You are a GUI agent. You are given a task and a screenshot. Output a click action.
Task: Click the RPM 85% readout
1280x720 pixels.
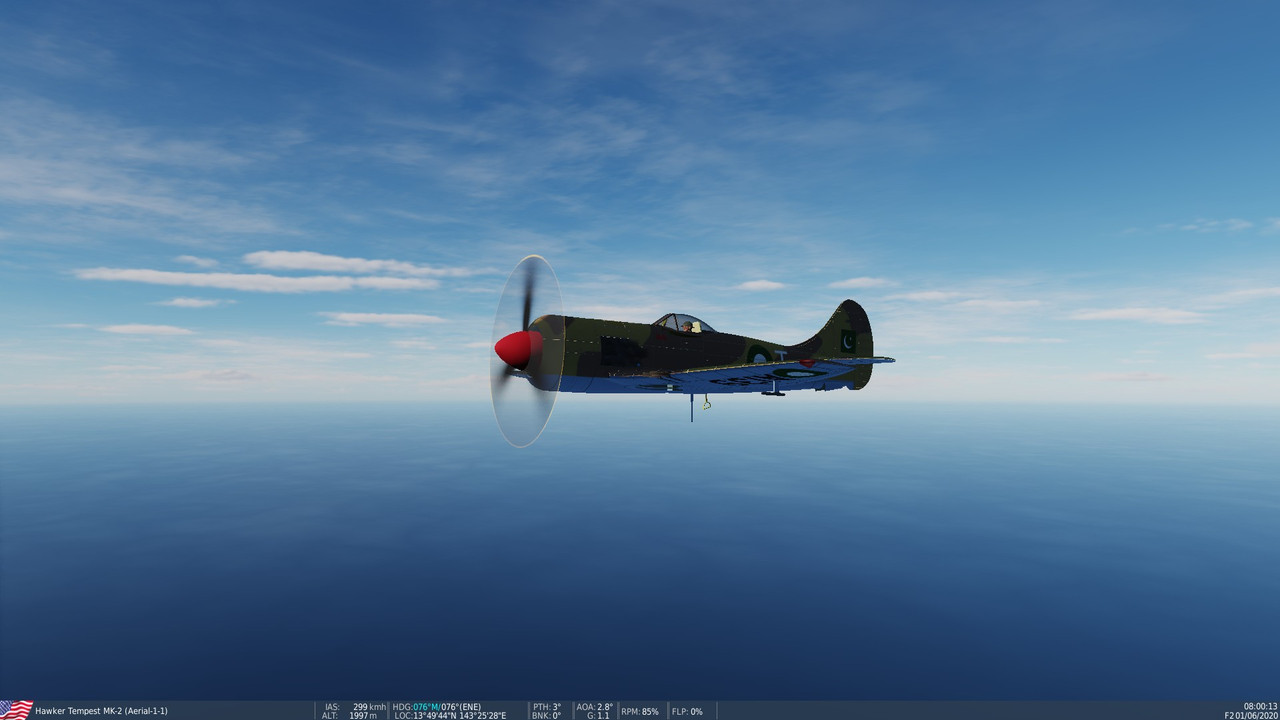click(640, 712)
